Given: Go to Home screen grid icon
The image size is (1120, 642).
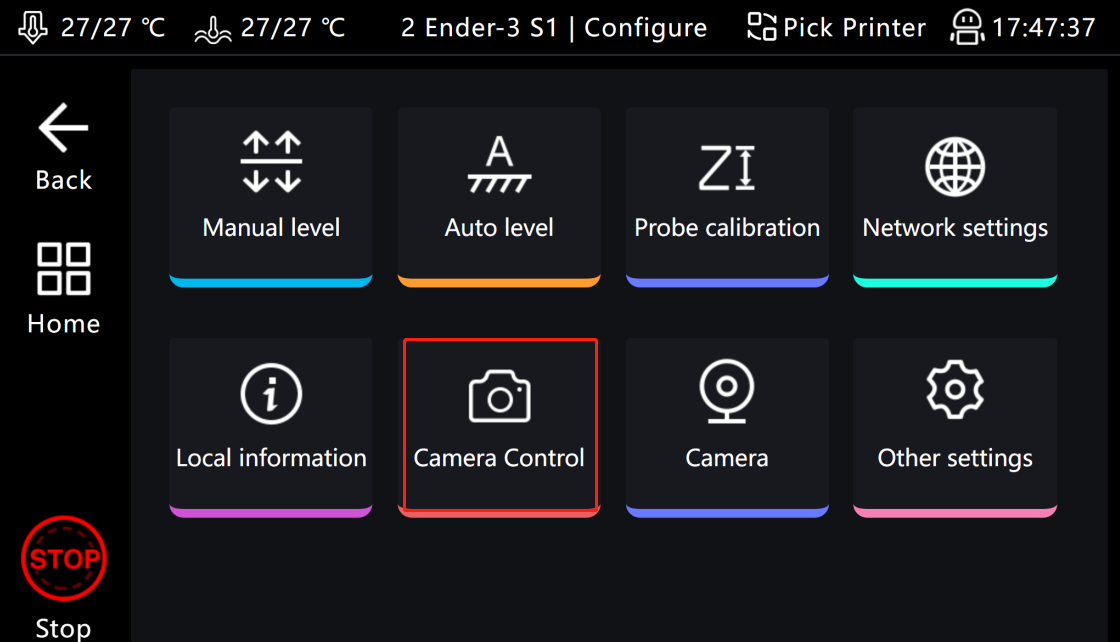Looking at the screenshot, I should pos(63,269).
